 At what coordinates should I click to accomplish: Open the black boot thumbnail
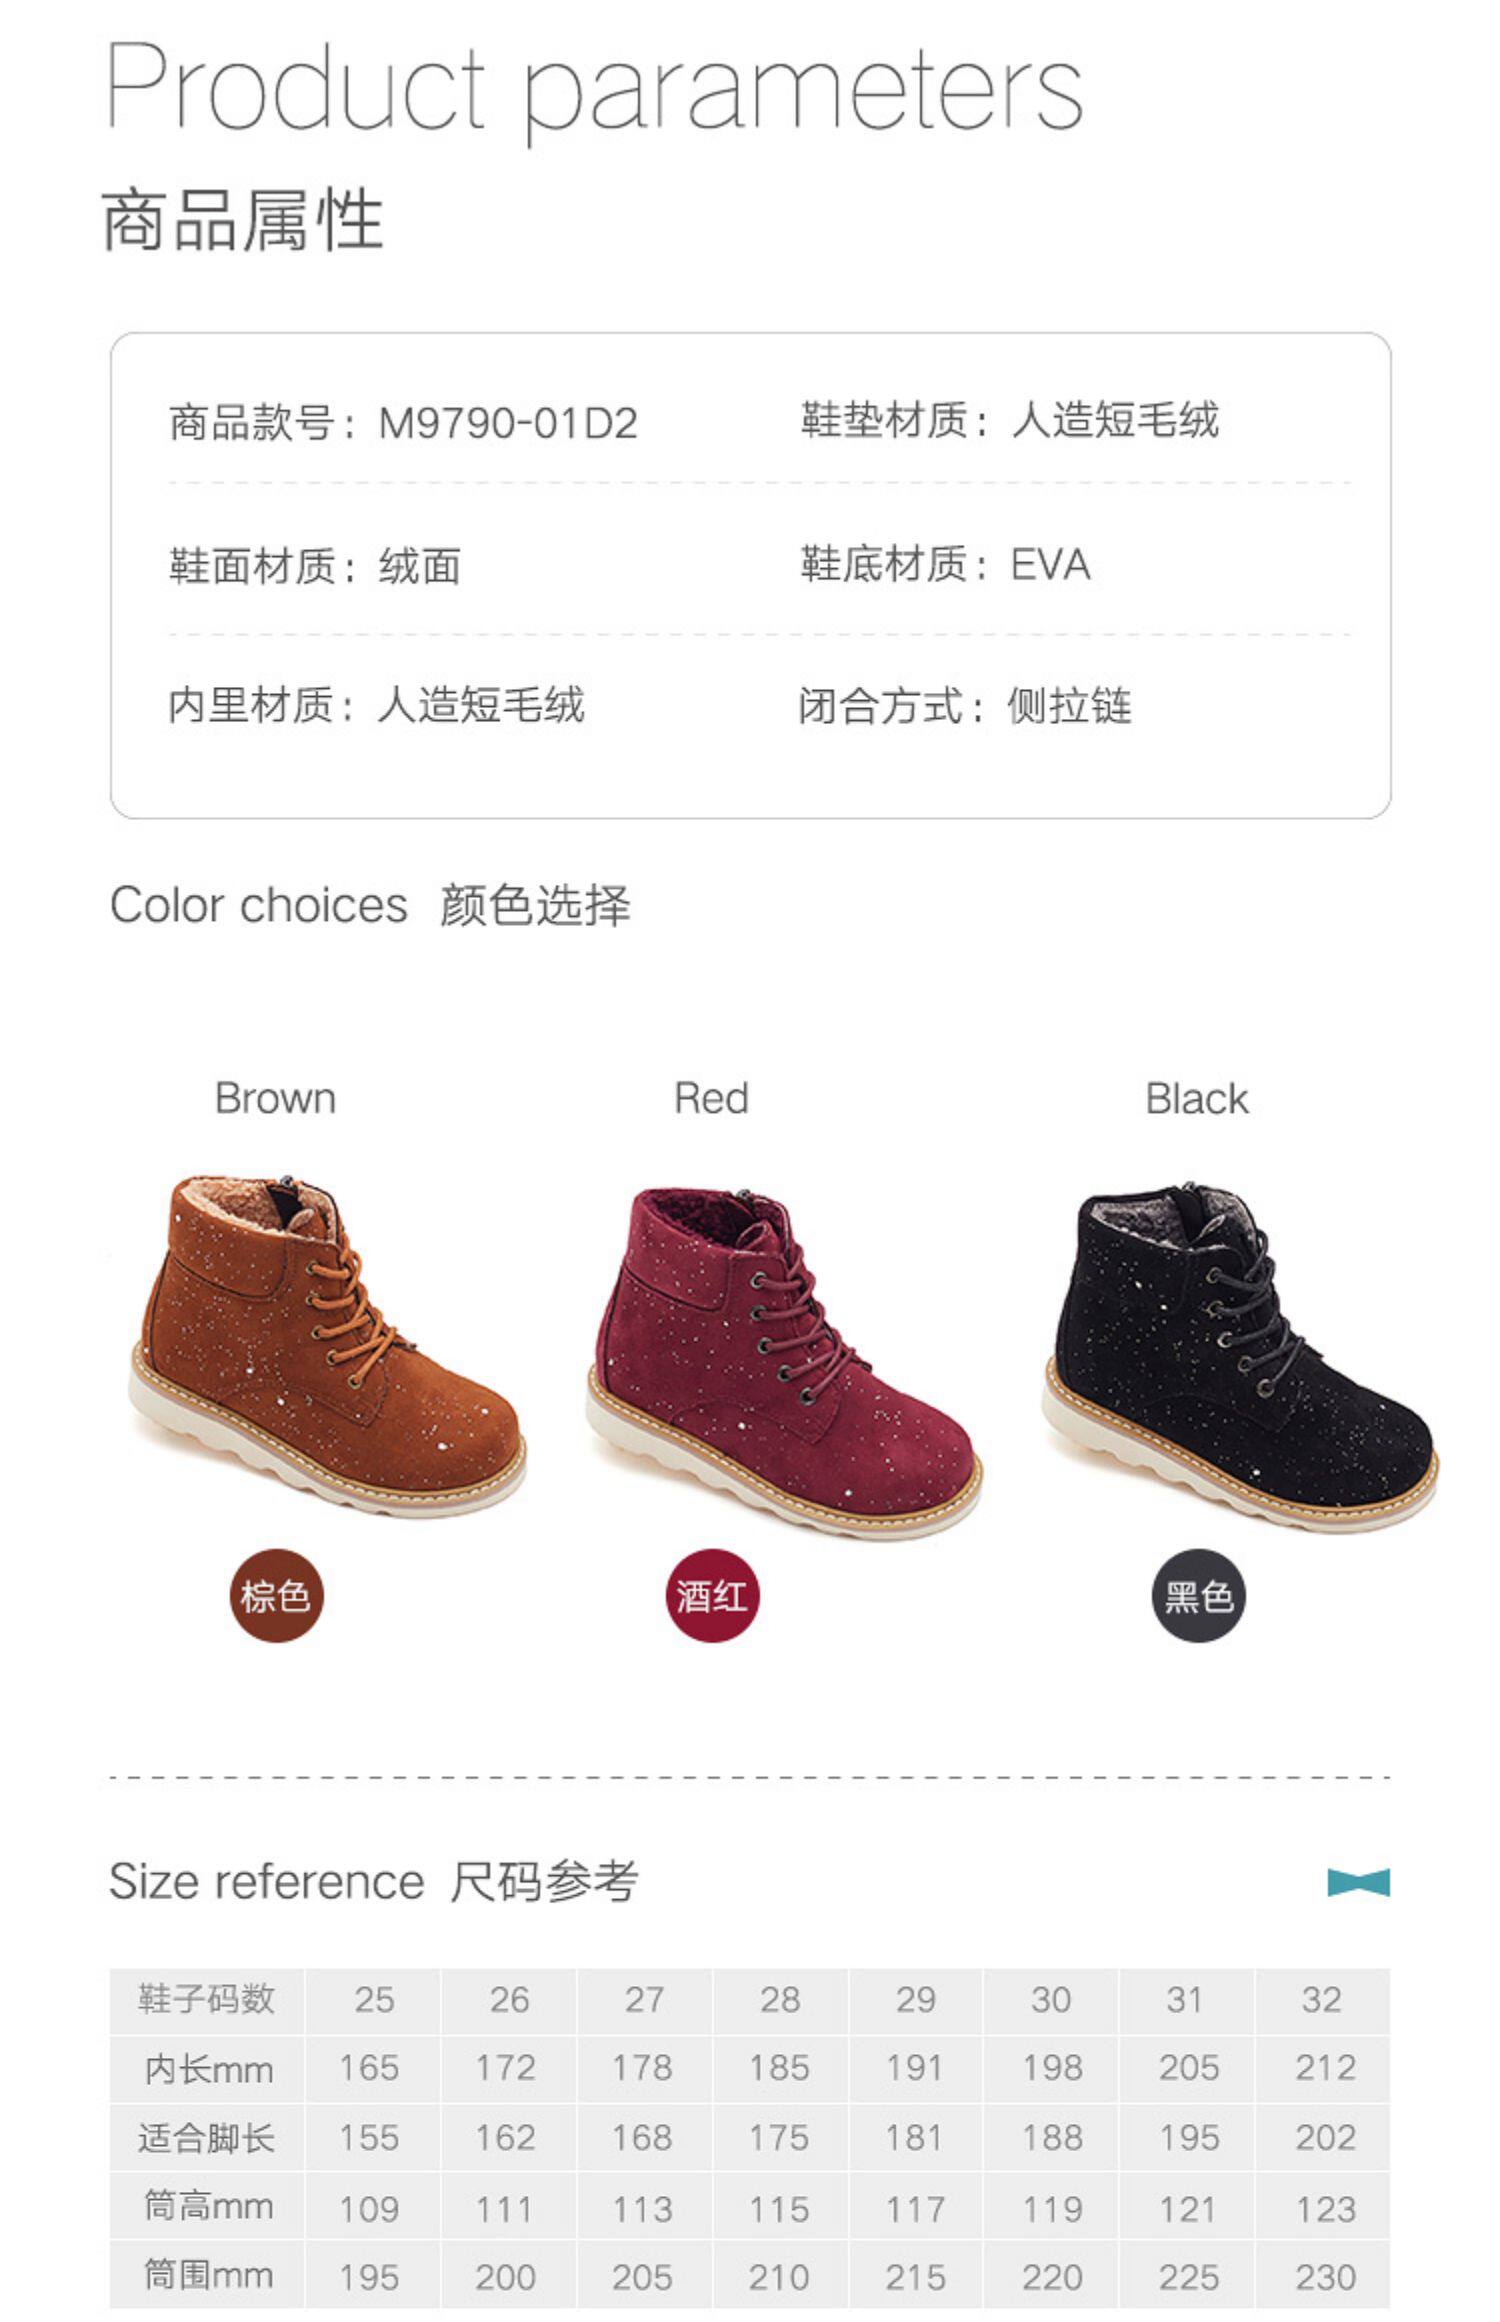(1240, 1355)
